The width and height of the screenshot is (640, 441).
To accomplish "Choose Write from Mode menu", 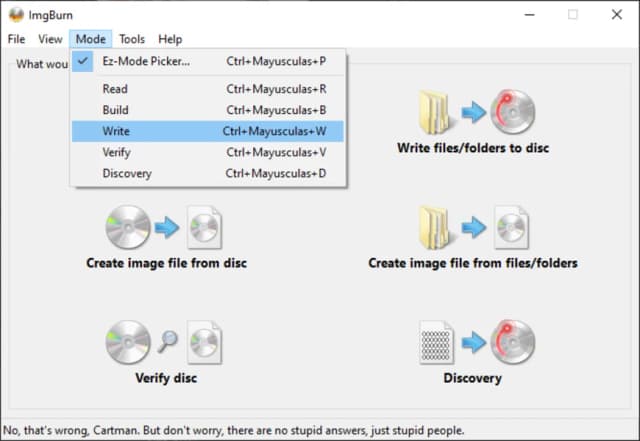I will (208, 131).
